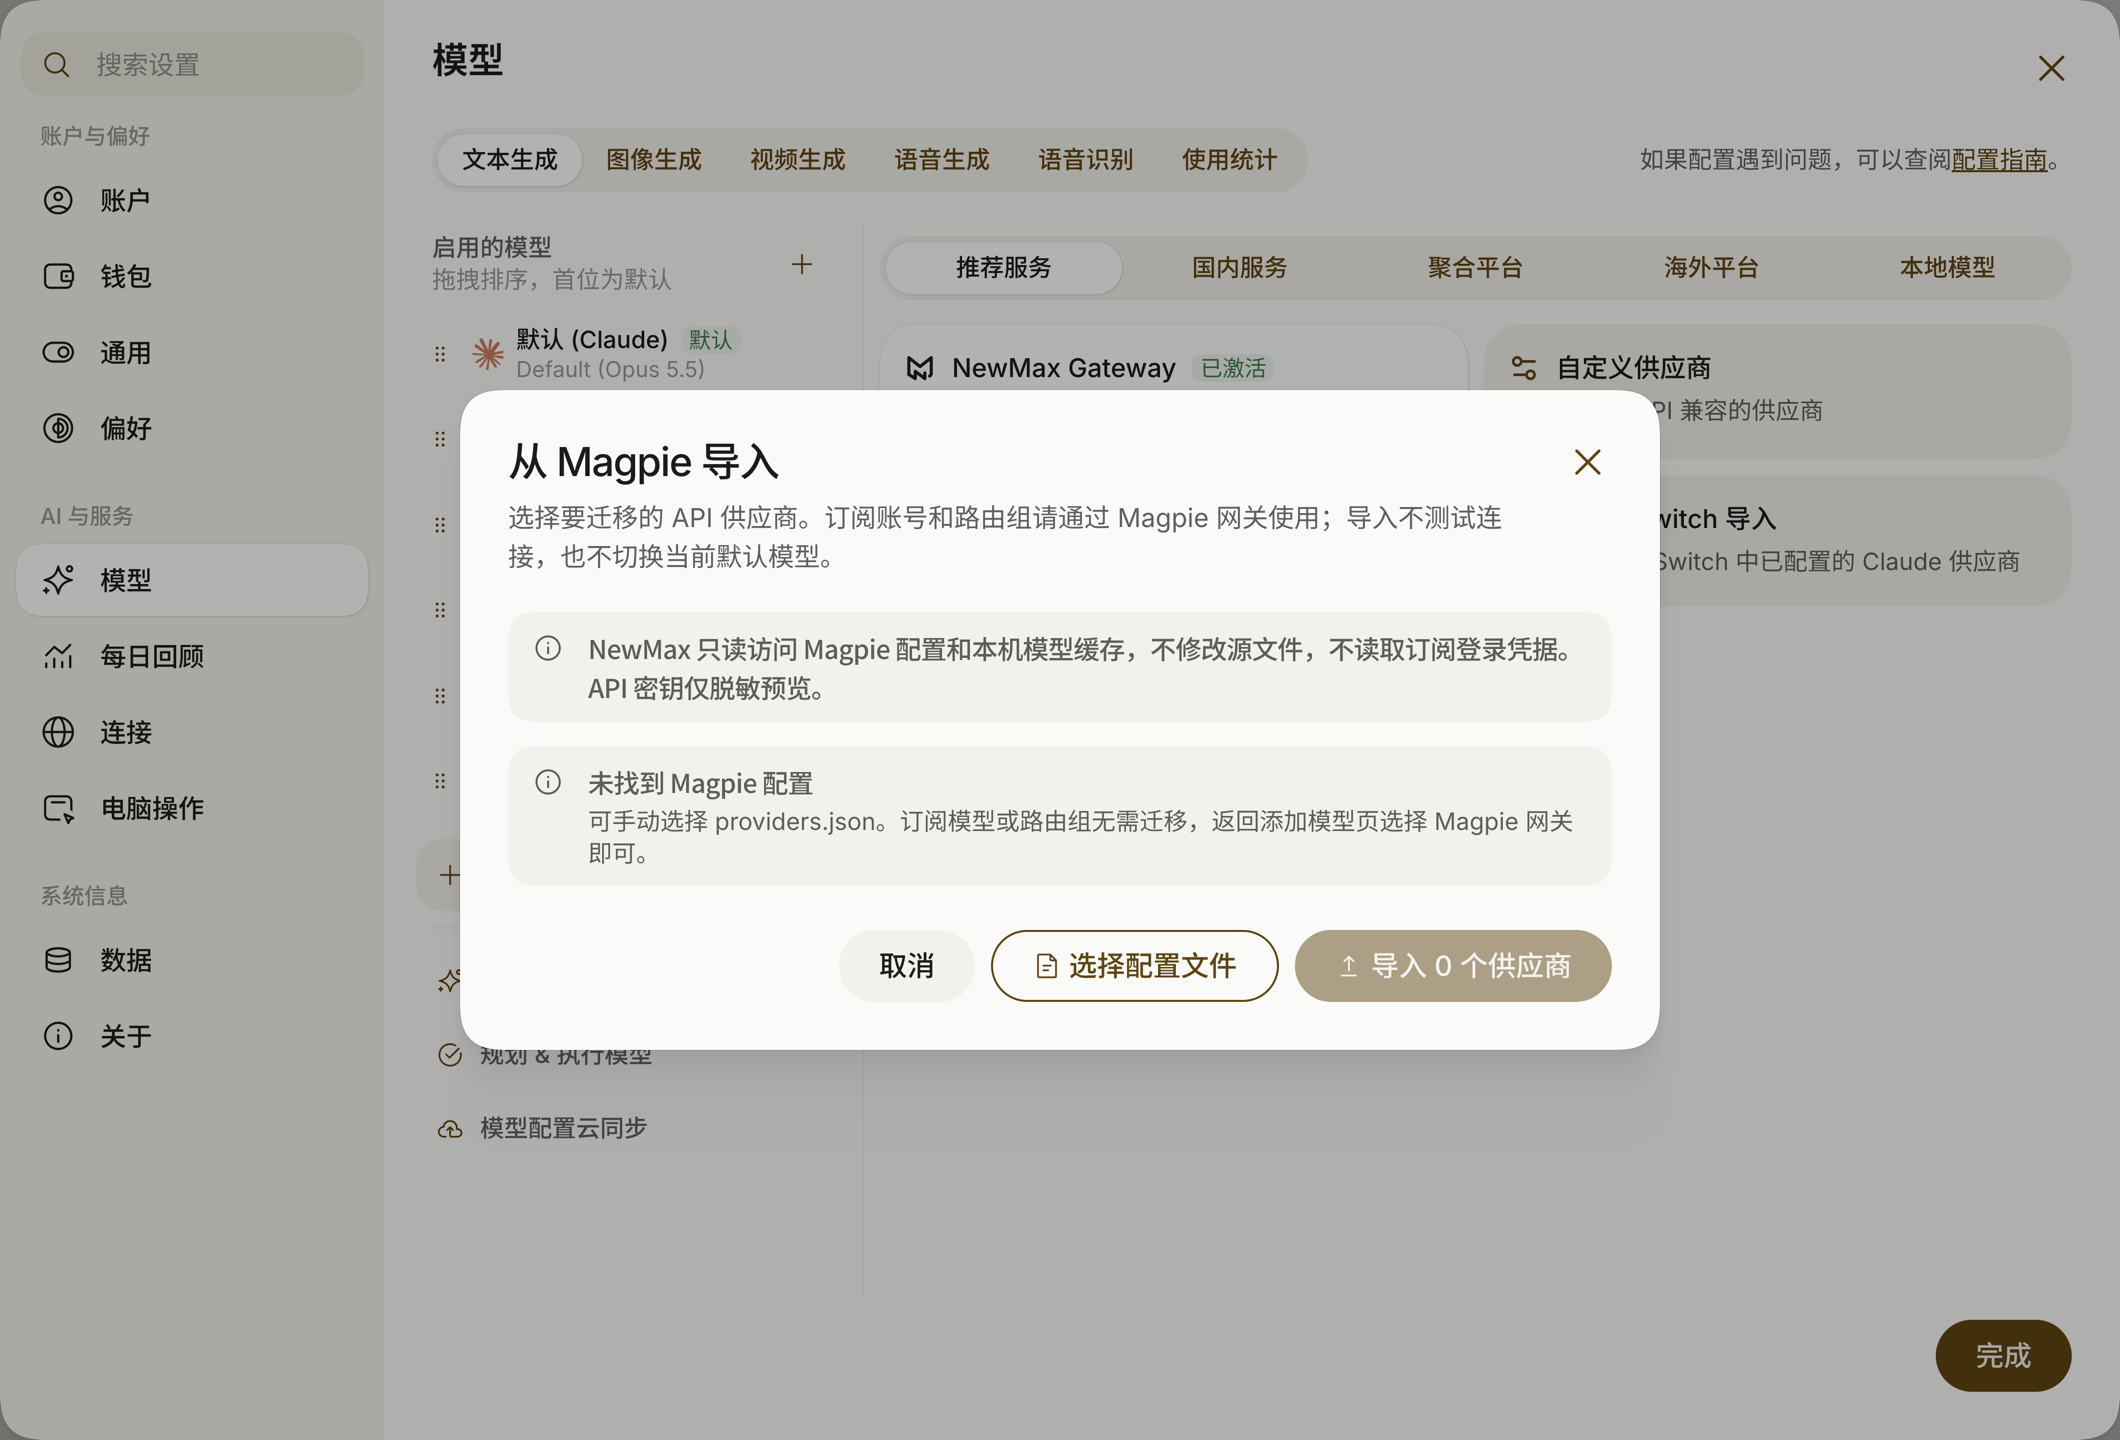The height and width of the screenshot is (1440, 2120).
Task: Open the 配置指南 link
Action: point(2000,160)
